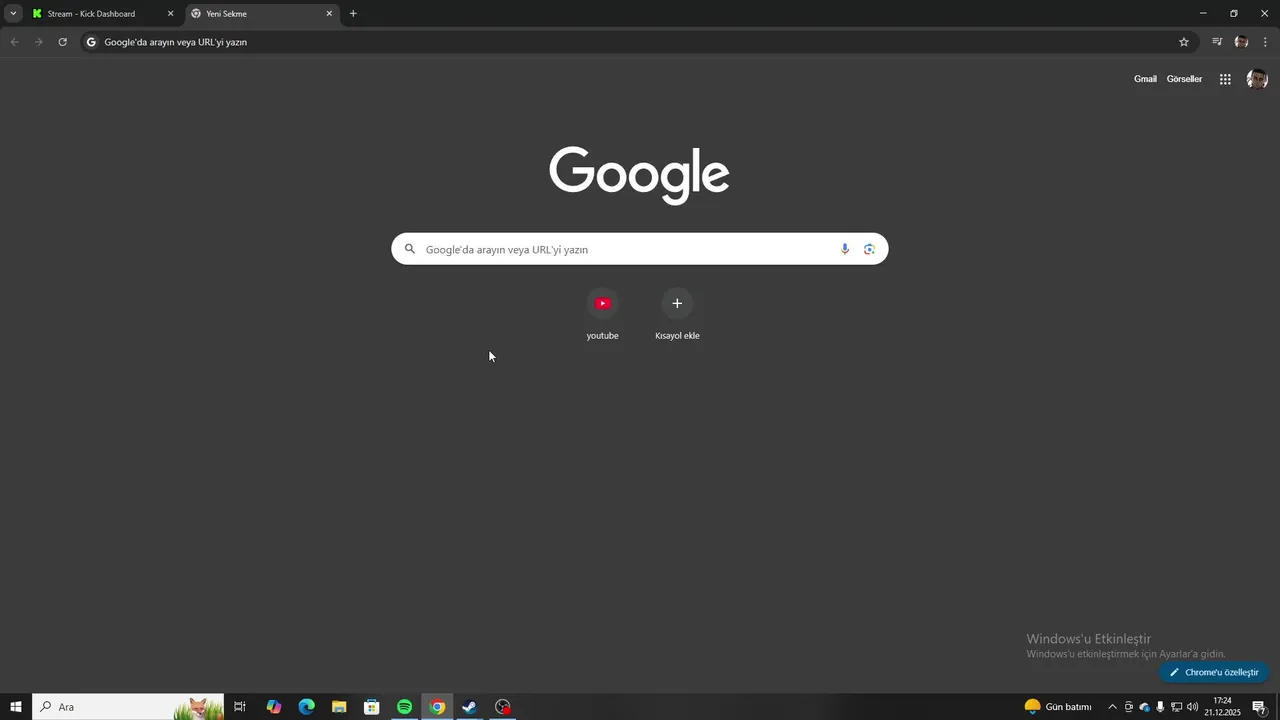Open the OneDrive cloud tray icon
Viewport: 1280px width, 720px height.
point(1145,707)
